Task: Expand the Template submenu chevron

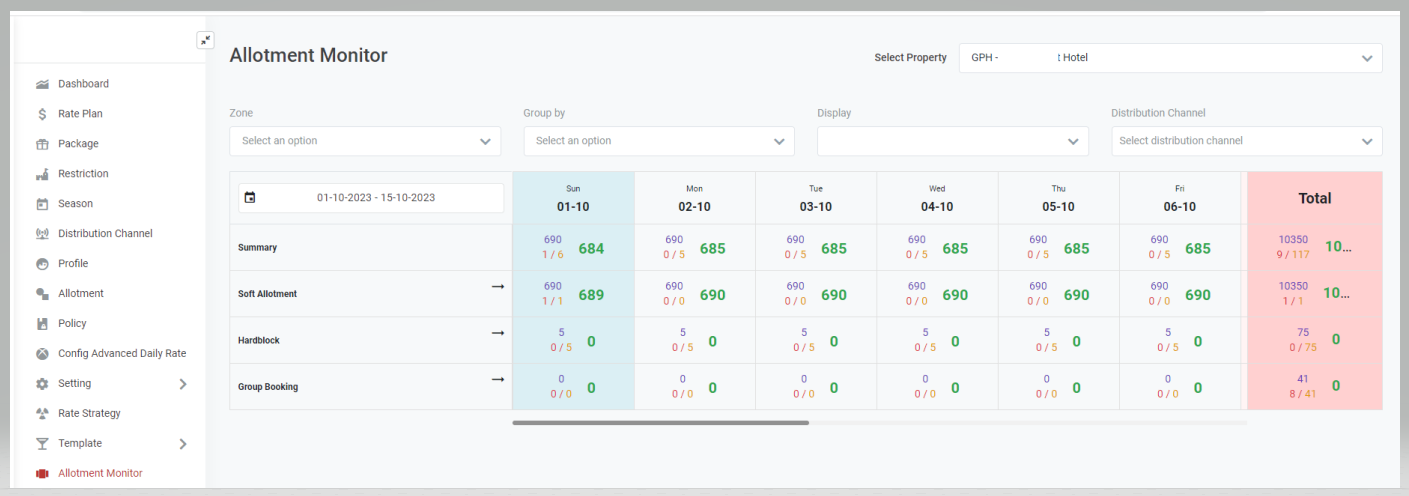Action: coord(183,444)
